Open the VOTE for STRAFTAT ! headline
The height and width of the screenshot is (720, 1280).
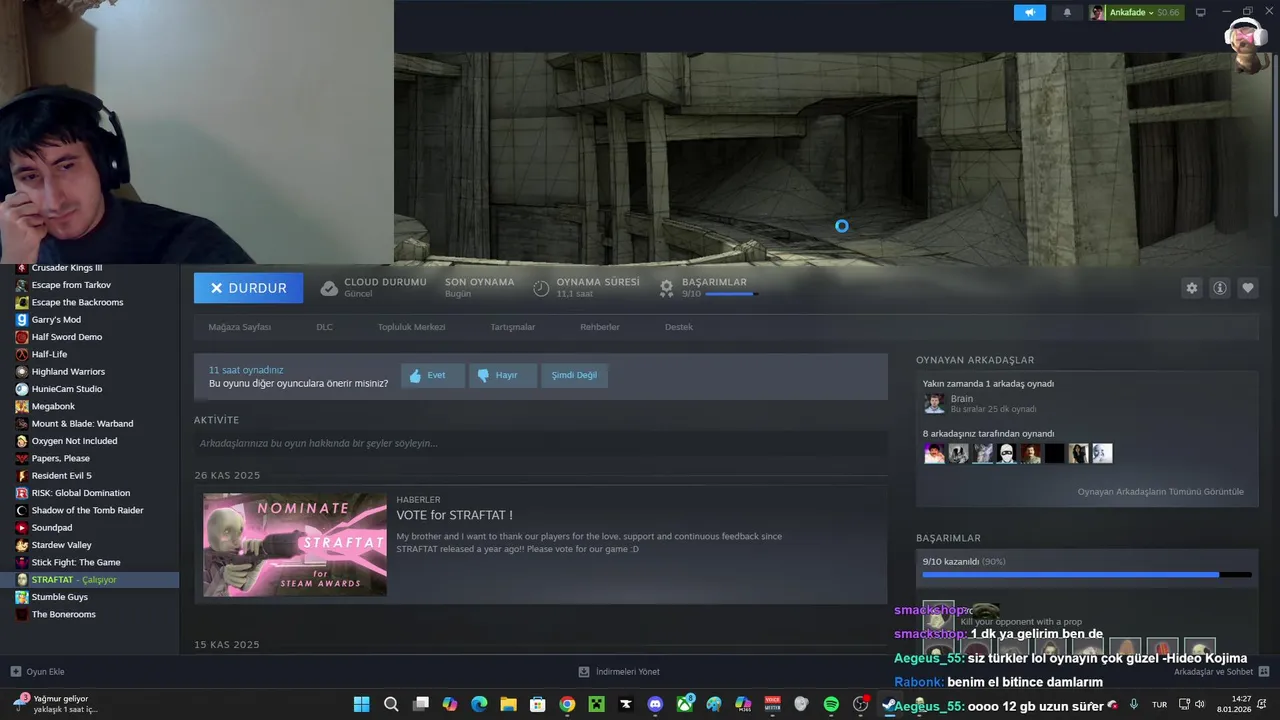[x=454, y=515]
